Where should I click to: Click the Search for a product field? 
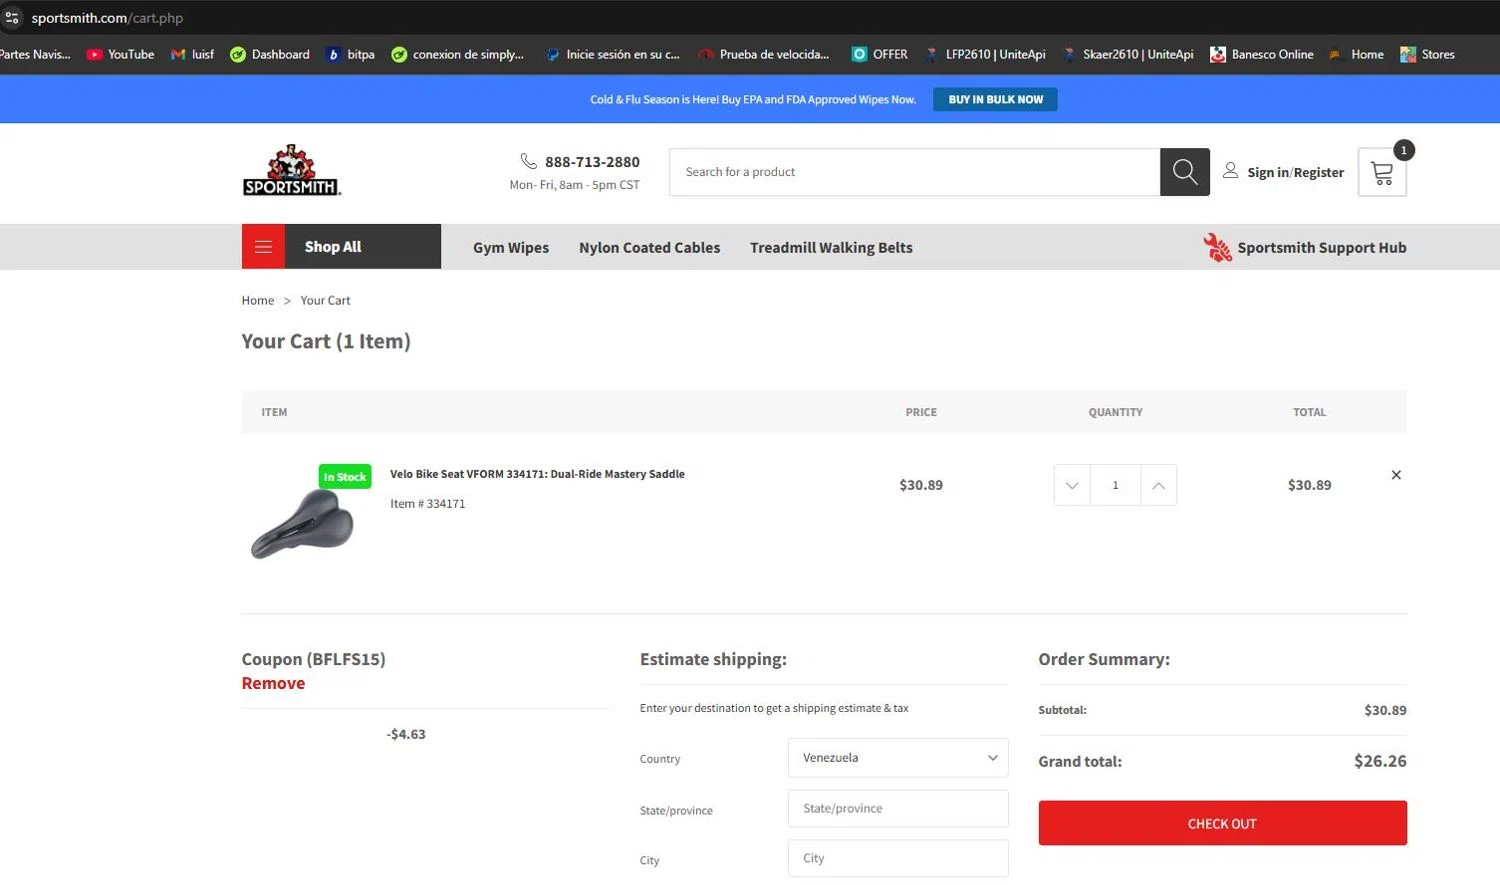click(x=914, y=172)
